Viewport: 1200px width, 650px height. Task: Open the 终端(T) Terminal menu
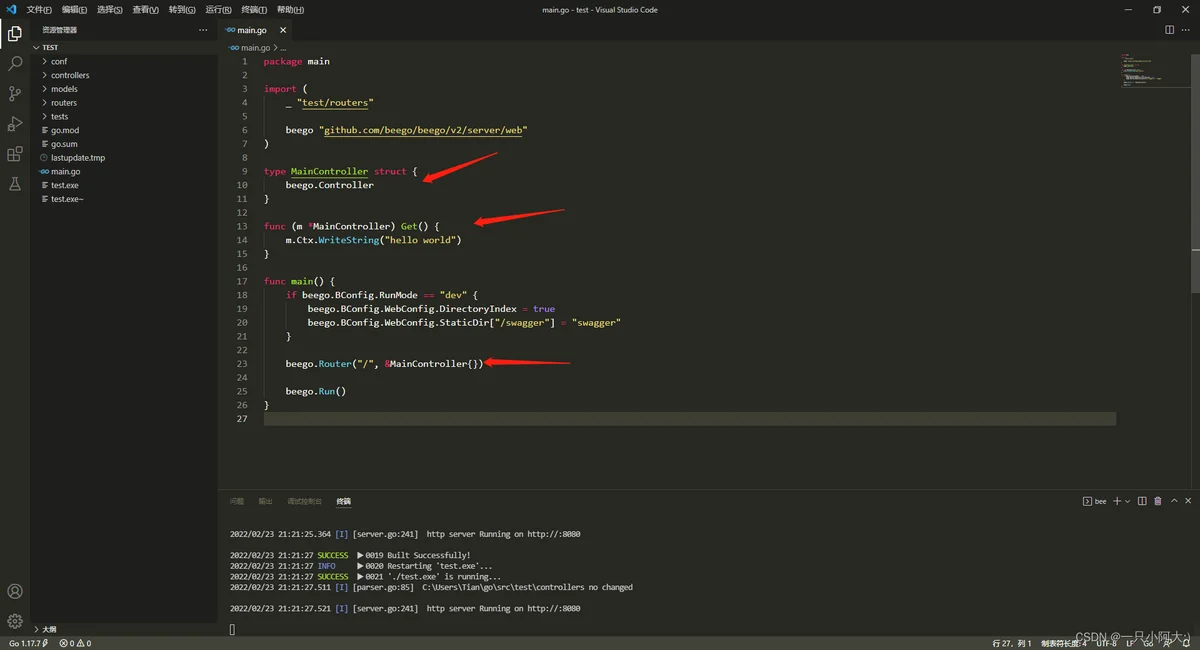(254, 10)
